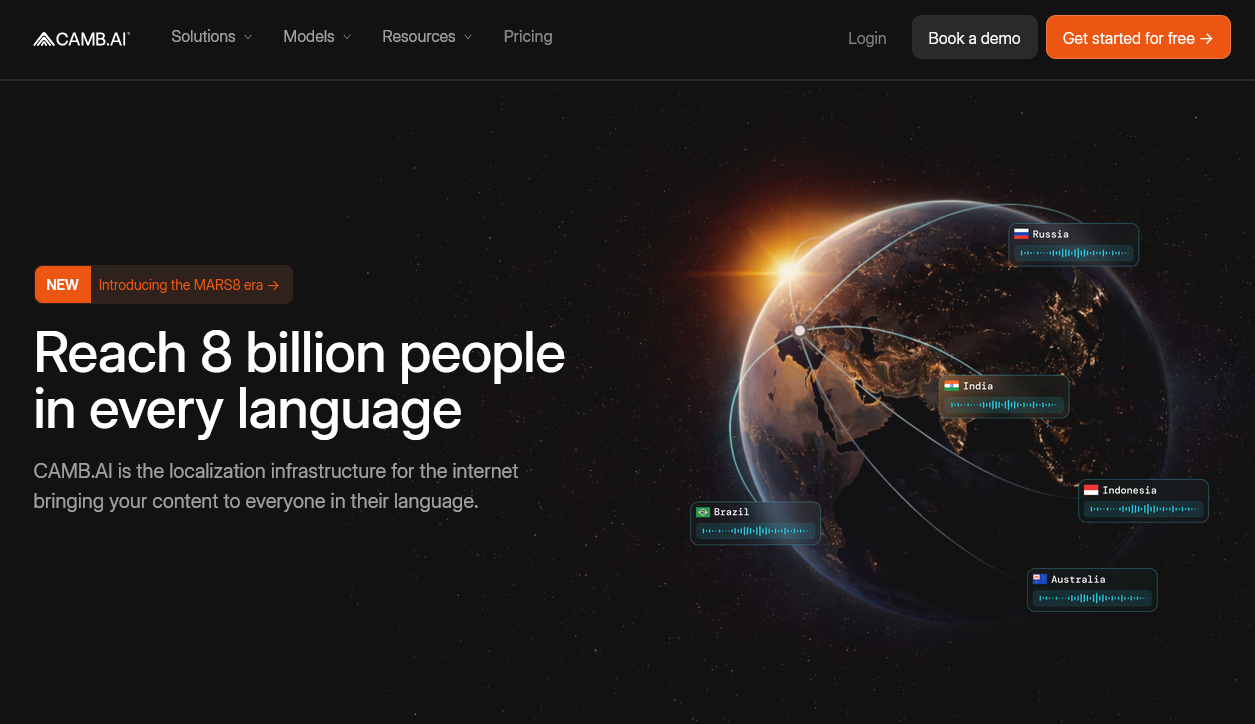The height and width of the screenshot is (724, 1255).
Task: Click the Australia flag icon
Action: click(x=1040, y=579)
